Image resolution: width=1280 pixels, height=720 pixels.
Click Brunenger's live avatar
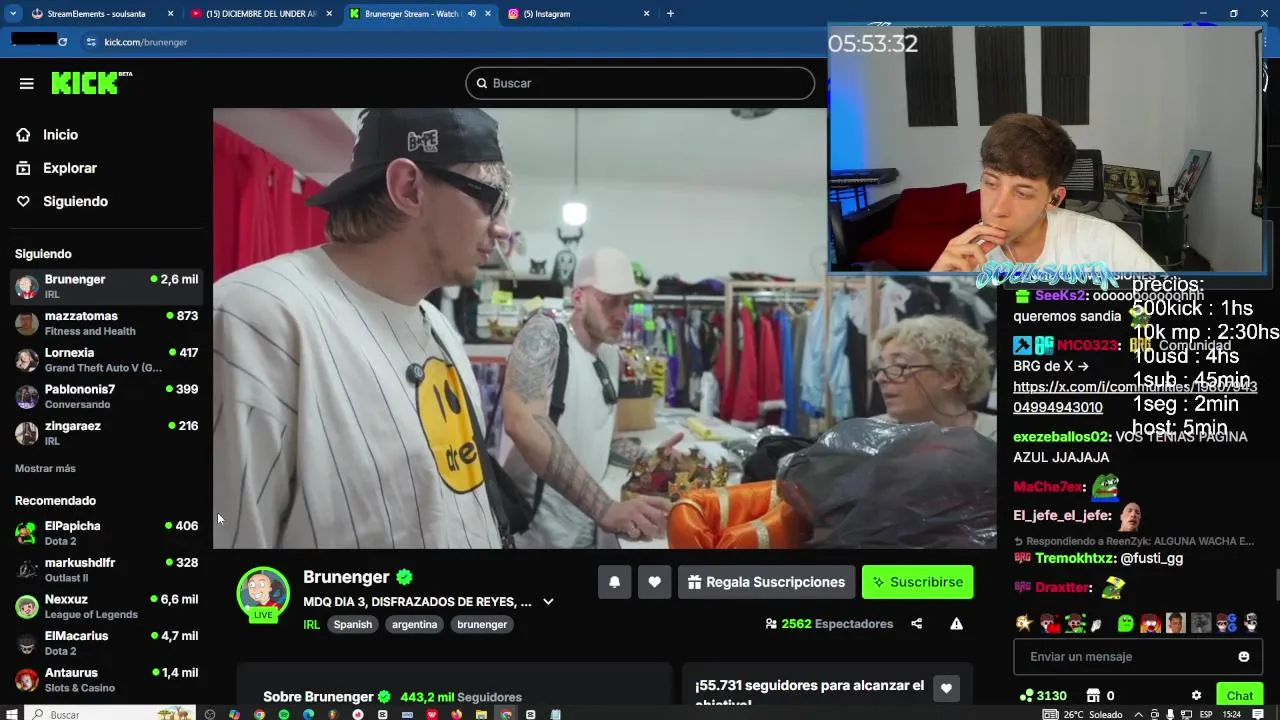[x=263, y=593]
